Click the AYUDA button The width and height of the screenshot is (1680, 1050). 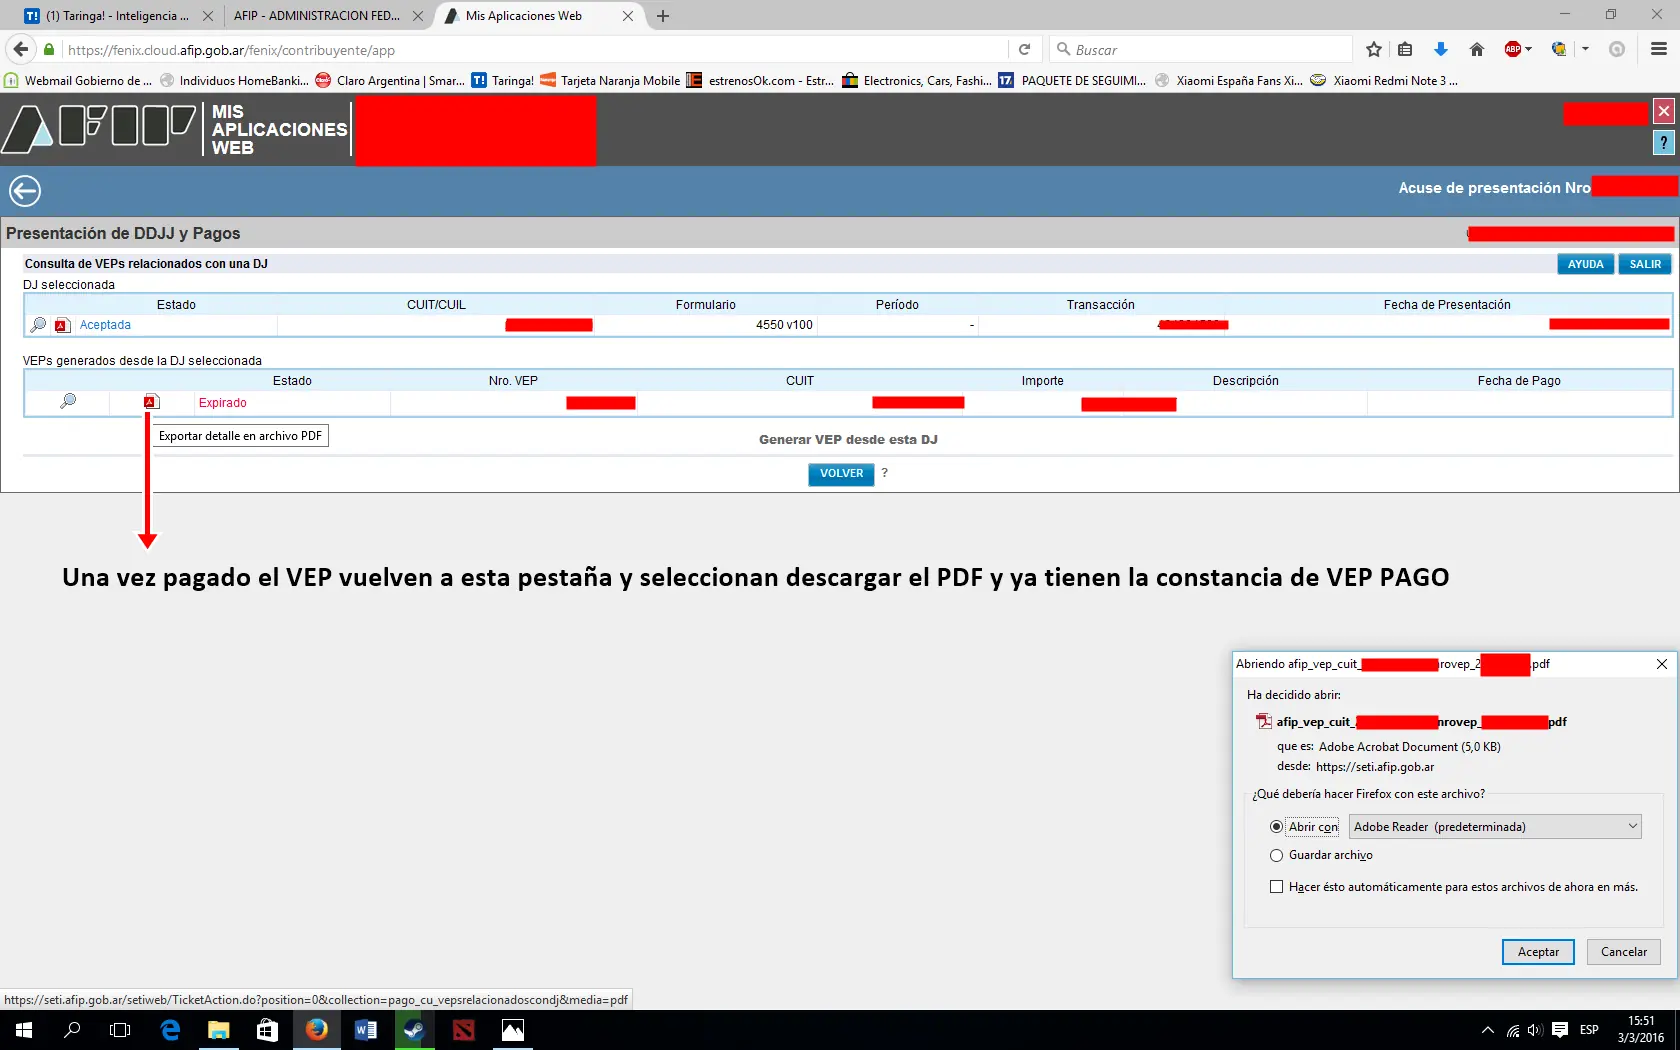click(x=1585, y=264)
